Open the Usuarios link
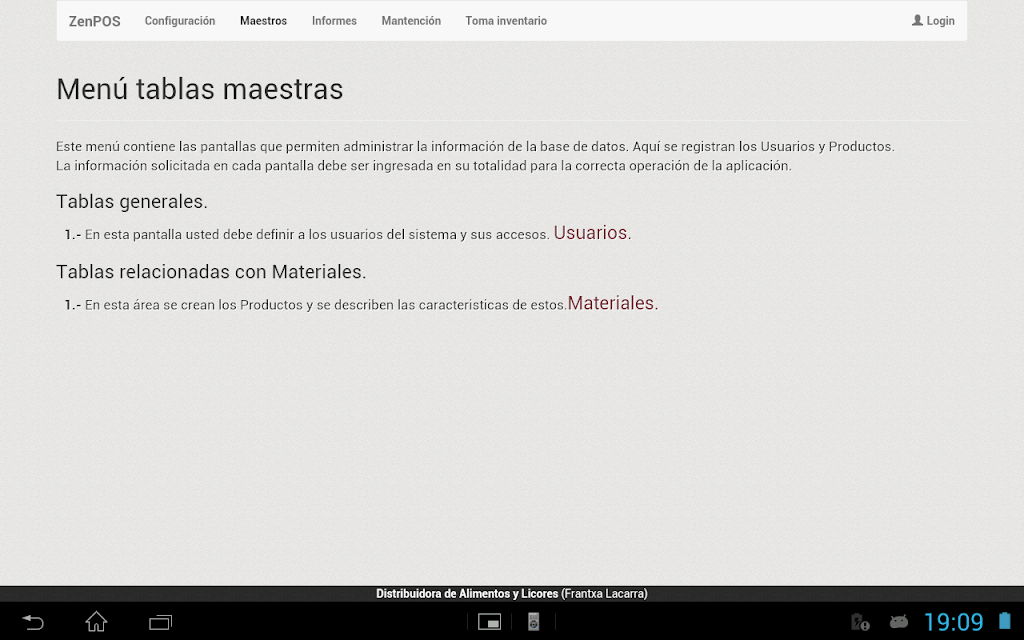The width and height of the screenshot is (1024, 640). (592, 232)
